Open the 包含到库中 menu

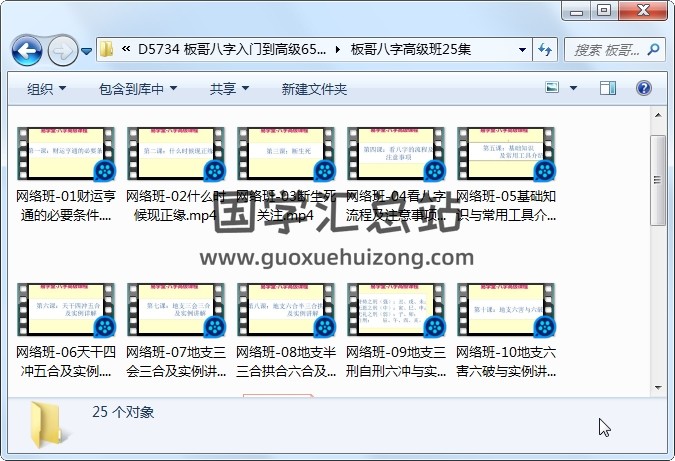[138, 89]
